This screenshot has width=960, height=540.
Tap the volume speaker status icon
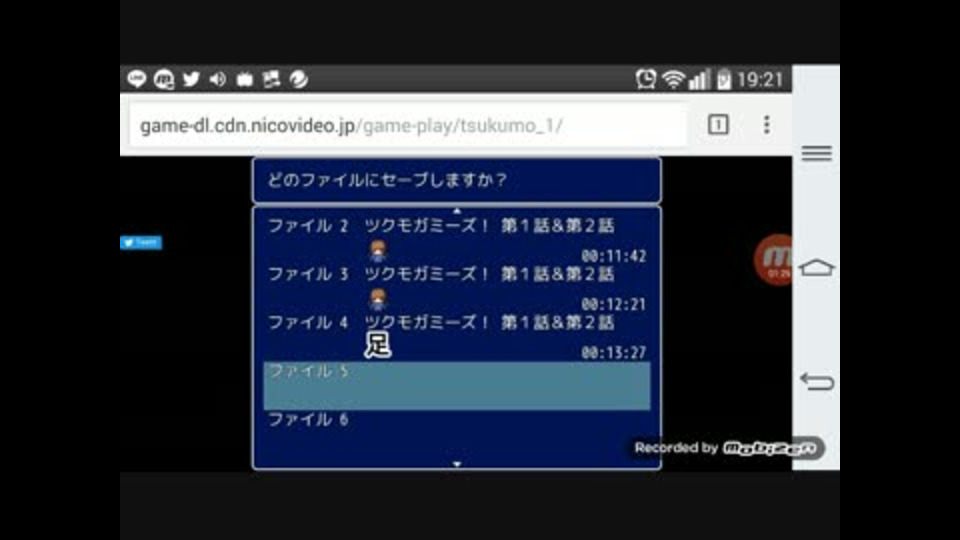pos(217,79)
